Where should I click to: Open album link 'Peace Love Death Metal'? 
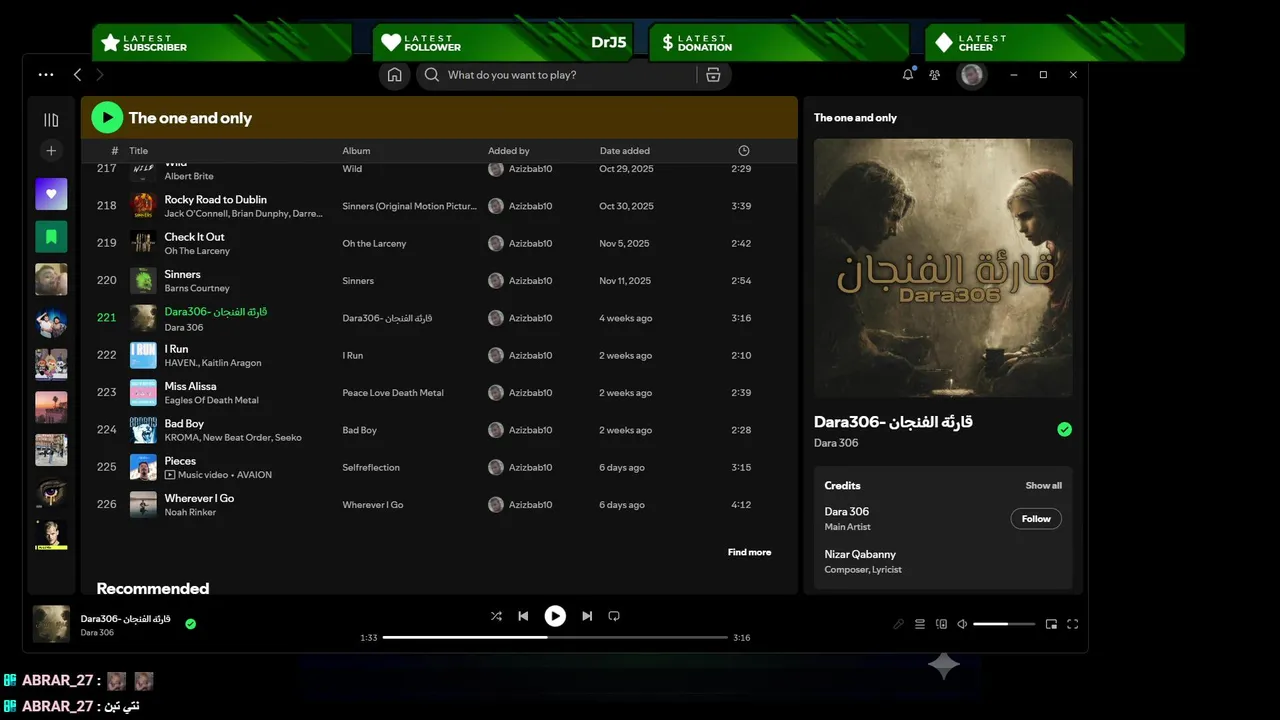(393, 393)
